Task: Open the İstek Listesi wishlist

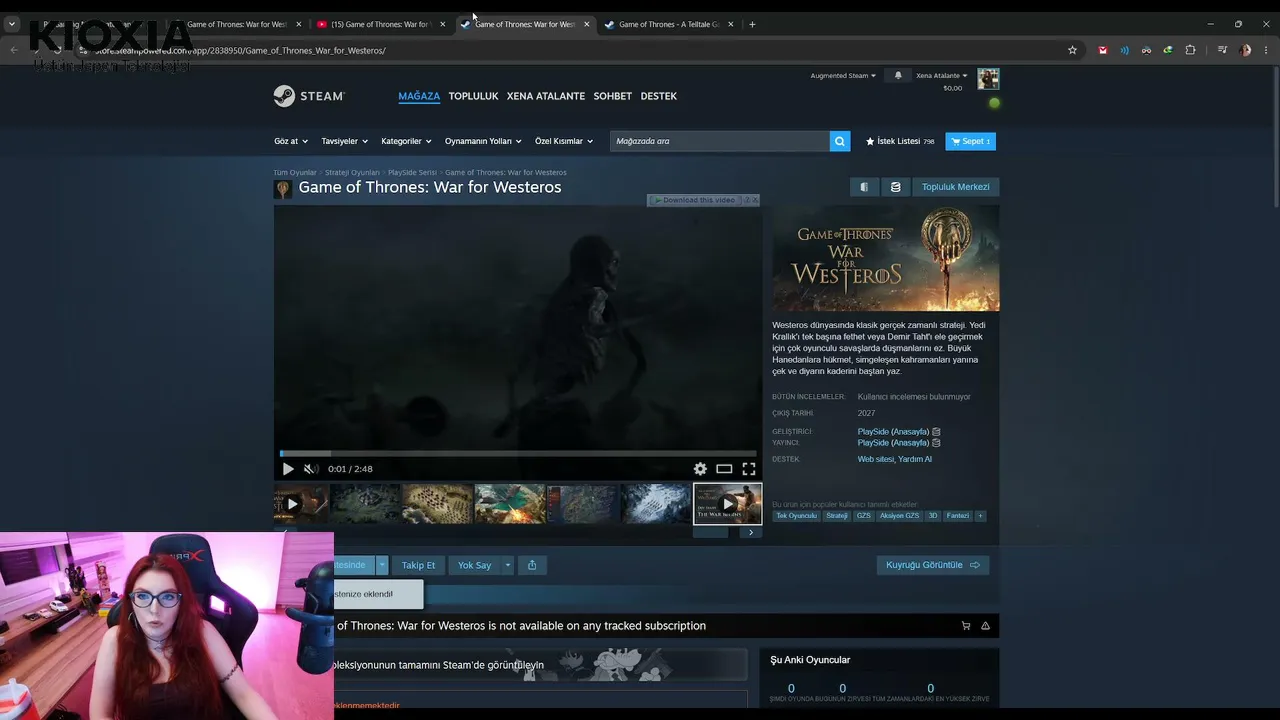Action: click(900, 141)
